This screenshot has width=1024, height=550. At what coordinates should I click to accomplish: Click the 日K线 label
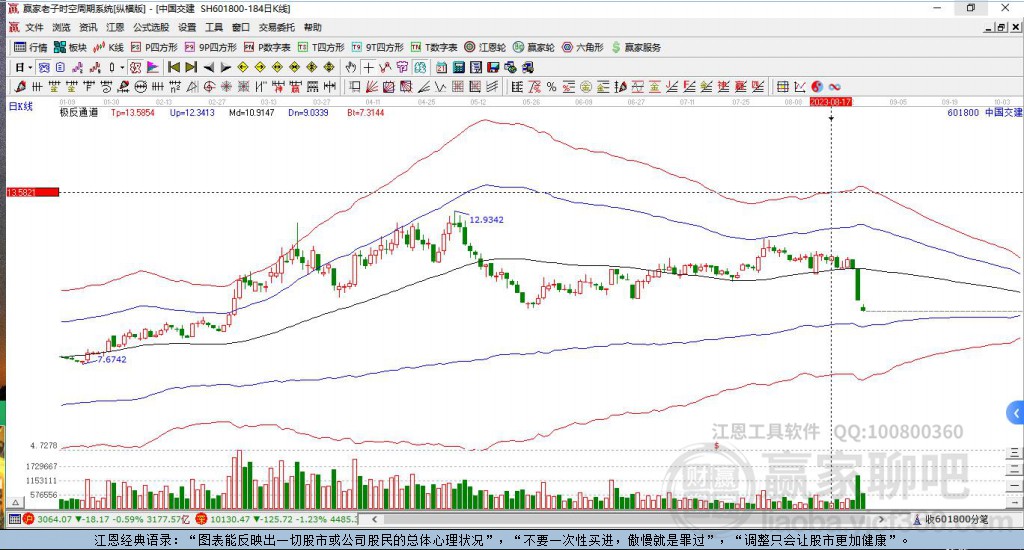pyautogui.click(x=20, y=106)
